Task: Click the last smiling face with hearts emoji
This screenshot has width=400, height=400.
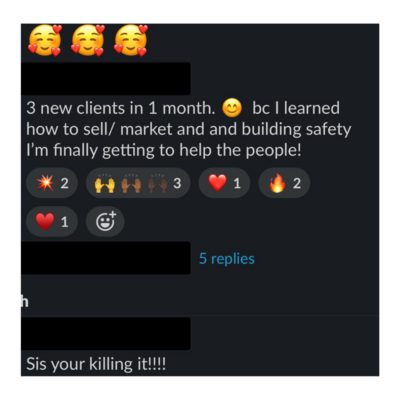Action: 131,40
